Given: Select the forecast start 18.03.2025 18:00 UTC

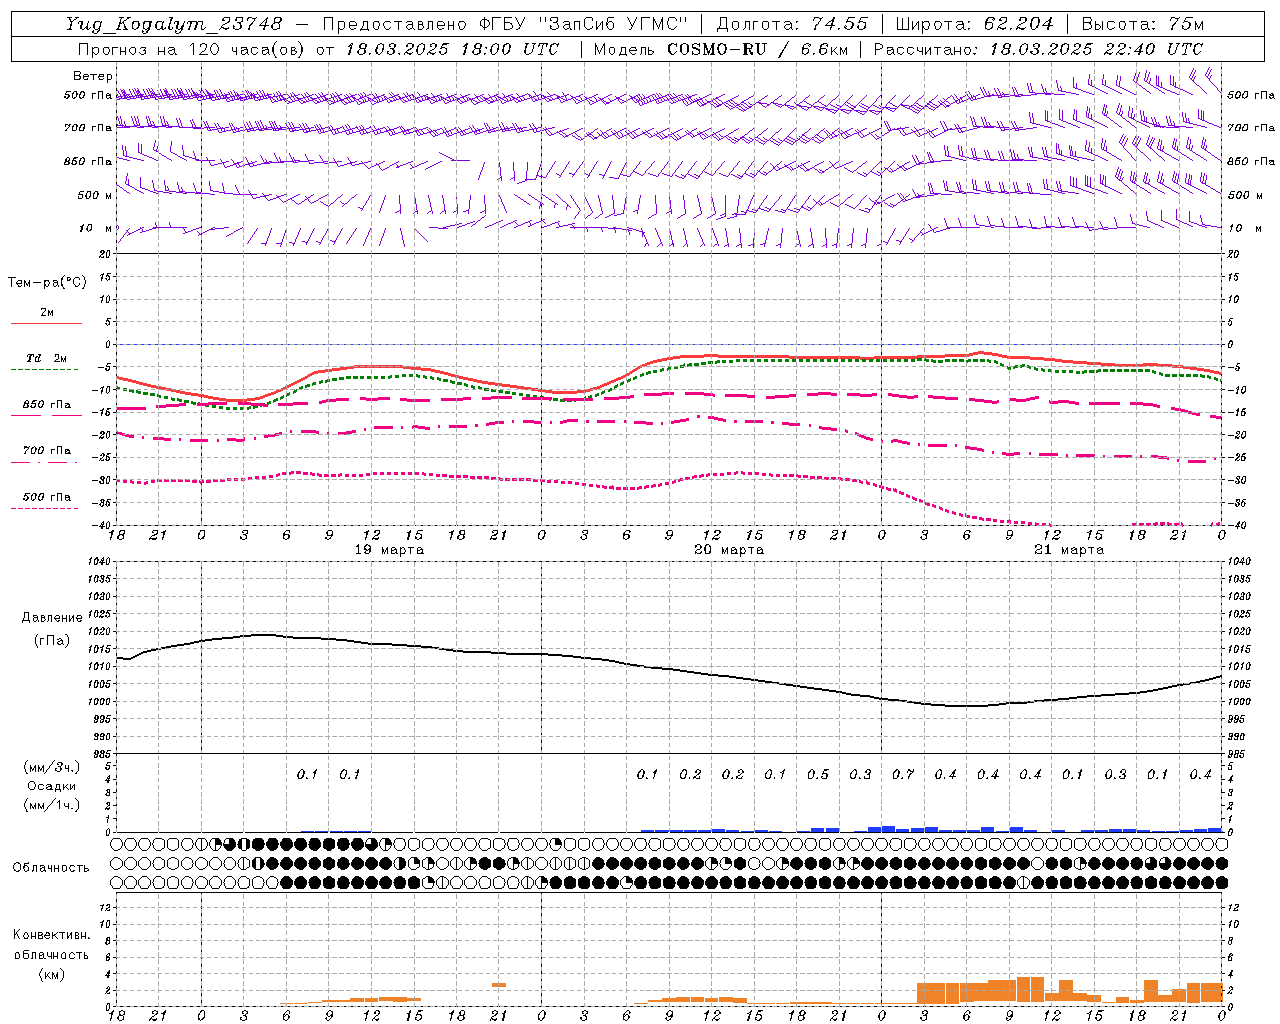Looking at the screenshot, I should coord(453,48).
